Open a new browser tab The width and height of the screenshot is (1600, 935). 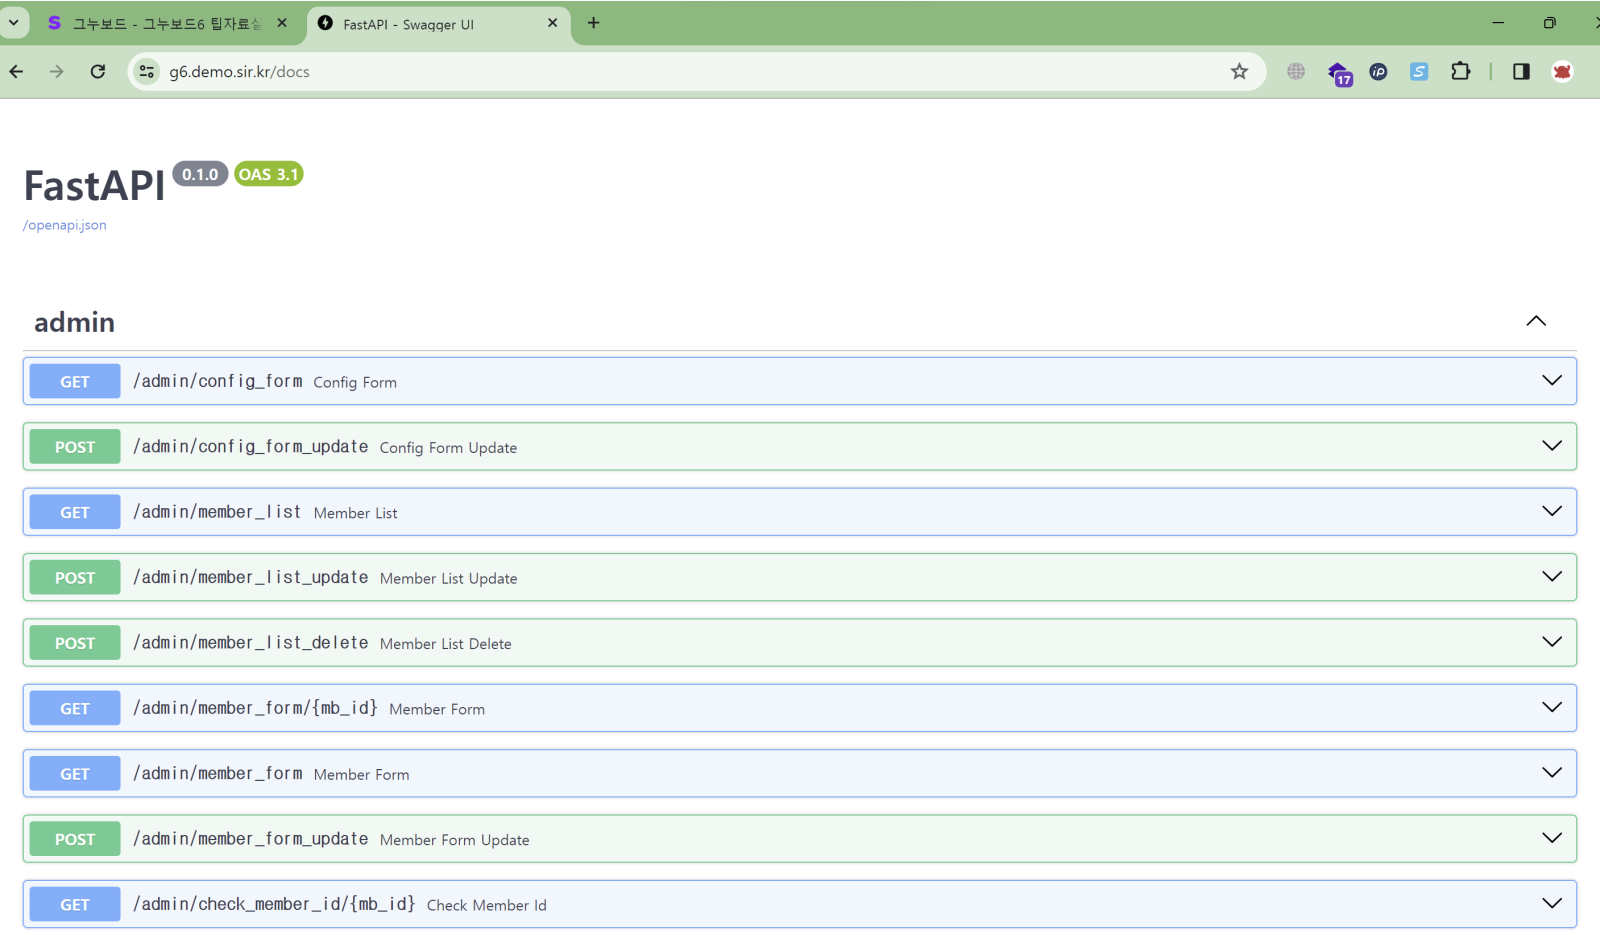point(594,23)
